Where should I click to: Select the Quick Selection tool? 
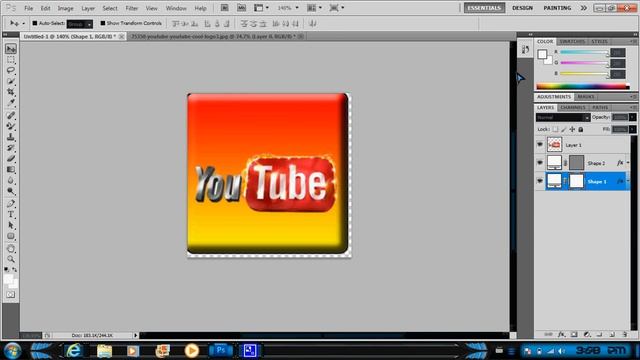tap(11, 81)
